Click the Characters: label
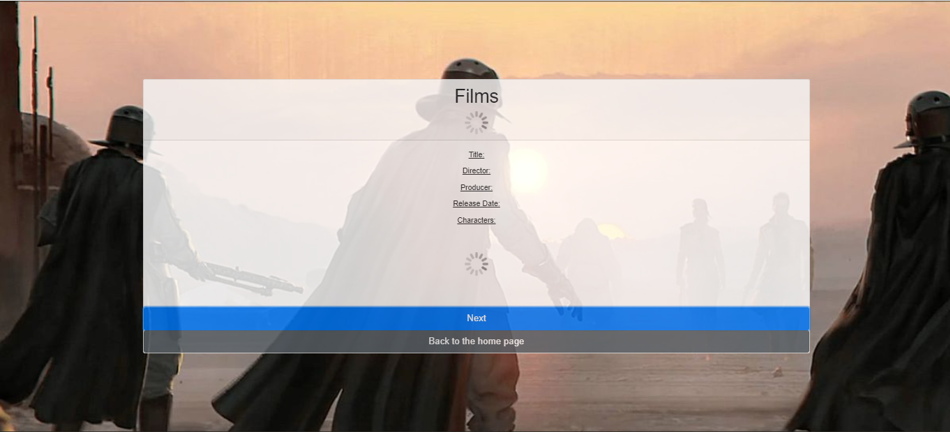The width and height of the screenshot is (950, 432). (x=476, y=220)
